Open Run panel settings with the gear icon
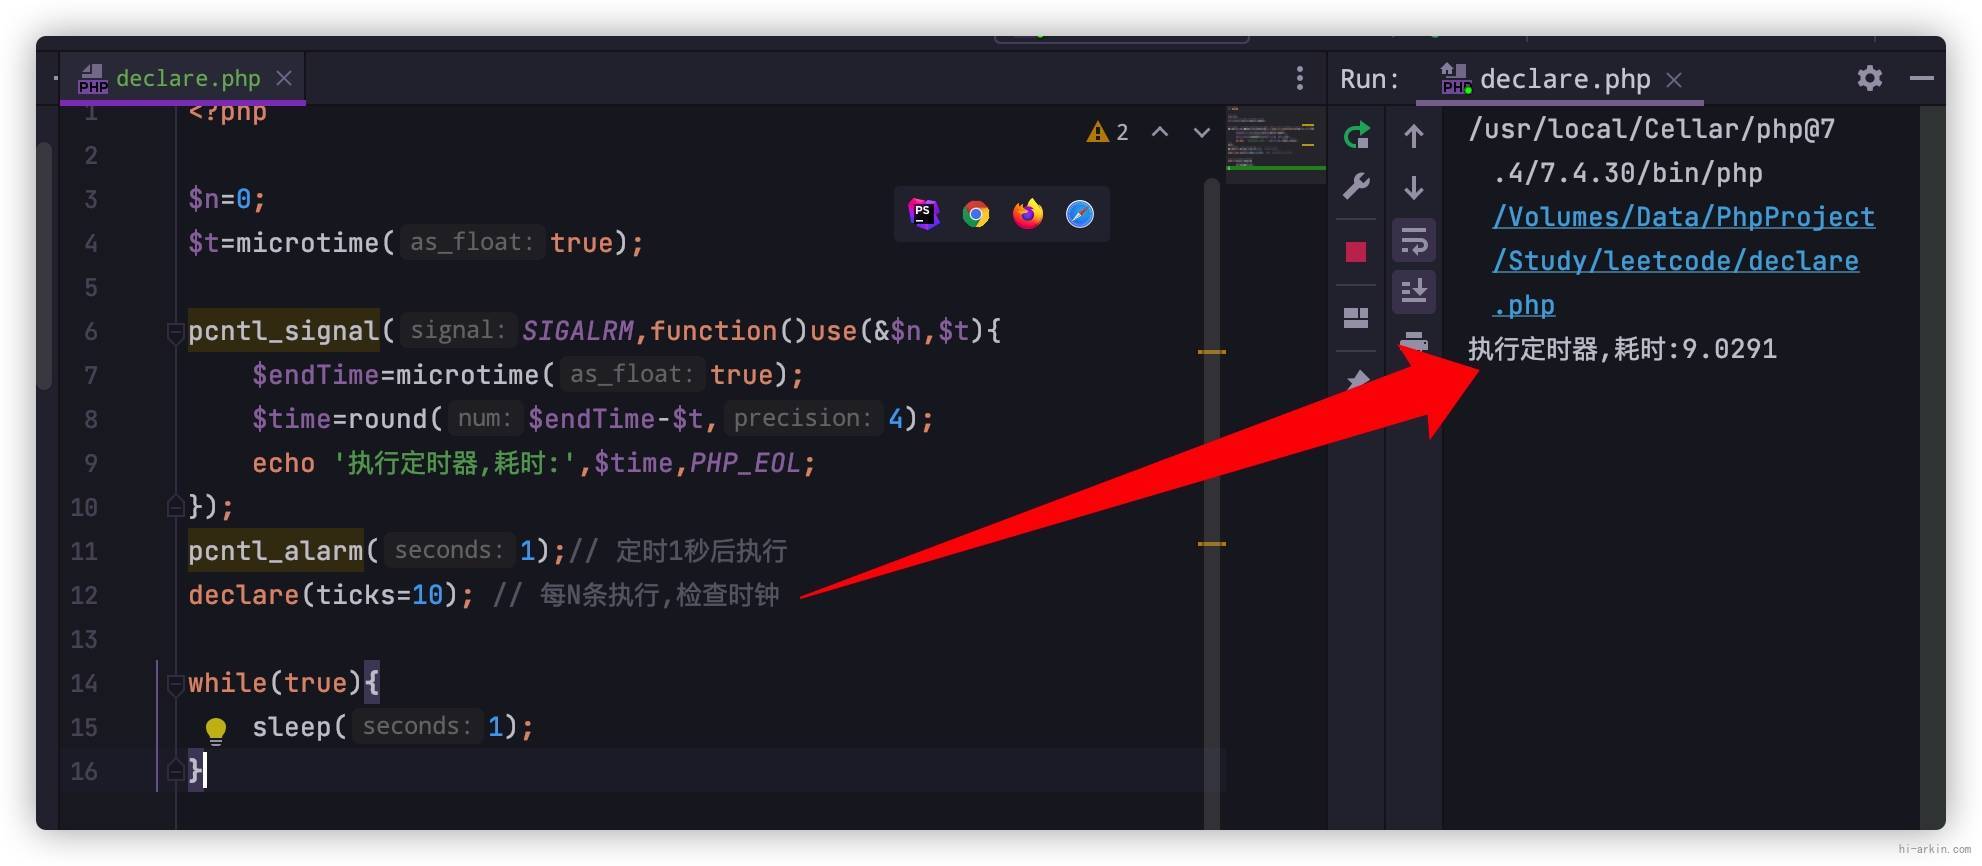 (x=1869, y=78)
